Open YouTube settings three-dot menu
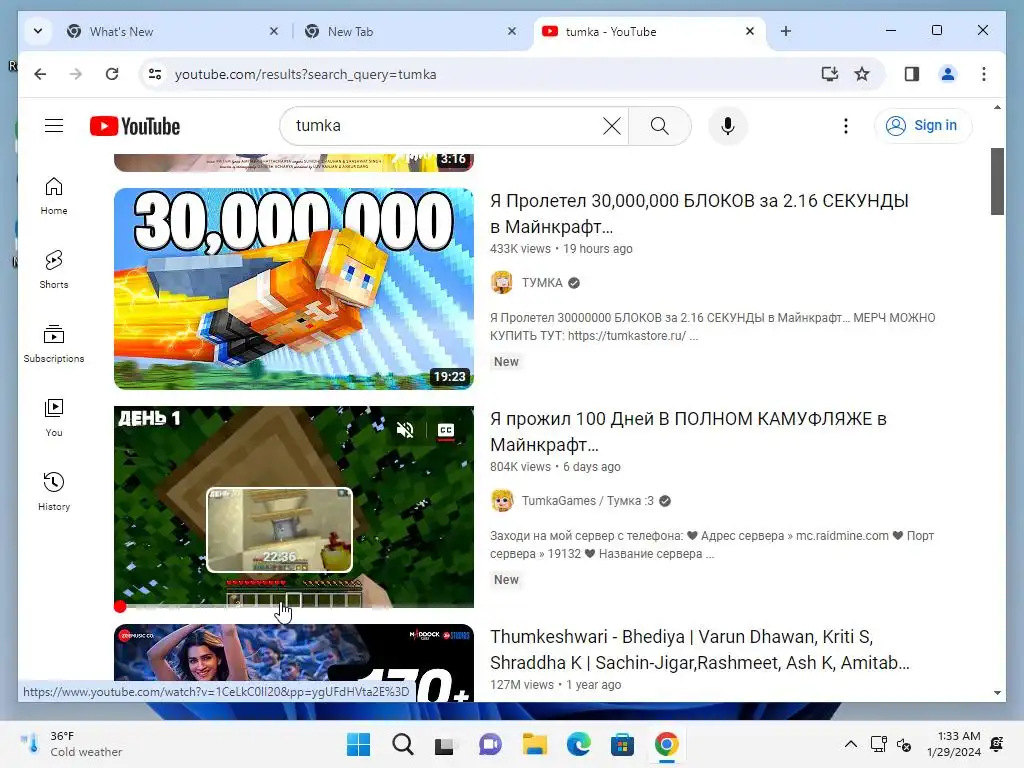Viewport: 1024px width, 768px height. (x=846, y=125)
